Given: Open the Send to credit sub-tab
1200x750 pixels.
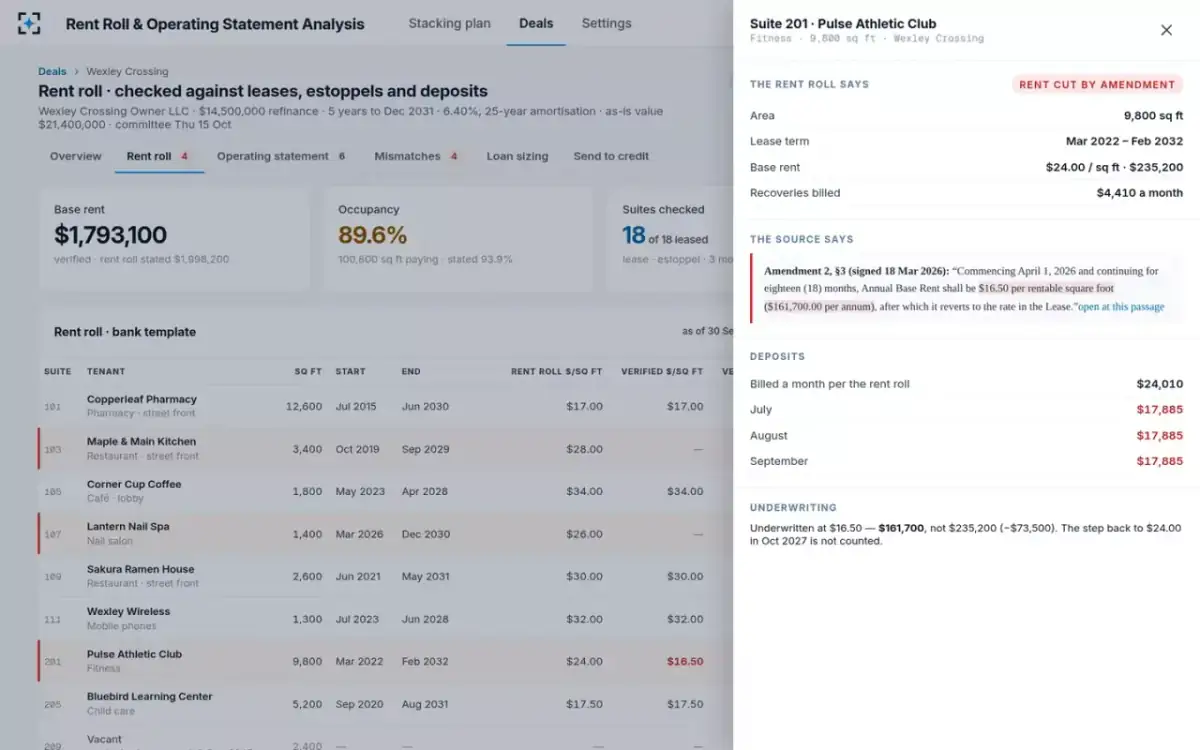Looking at the screenshot, I should tap(611, 156).
